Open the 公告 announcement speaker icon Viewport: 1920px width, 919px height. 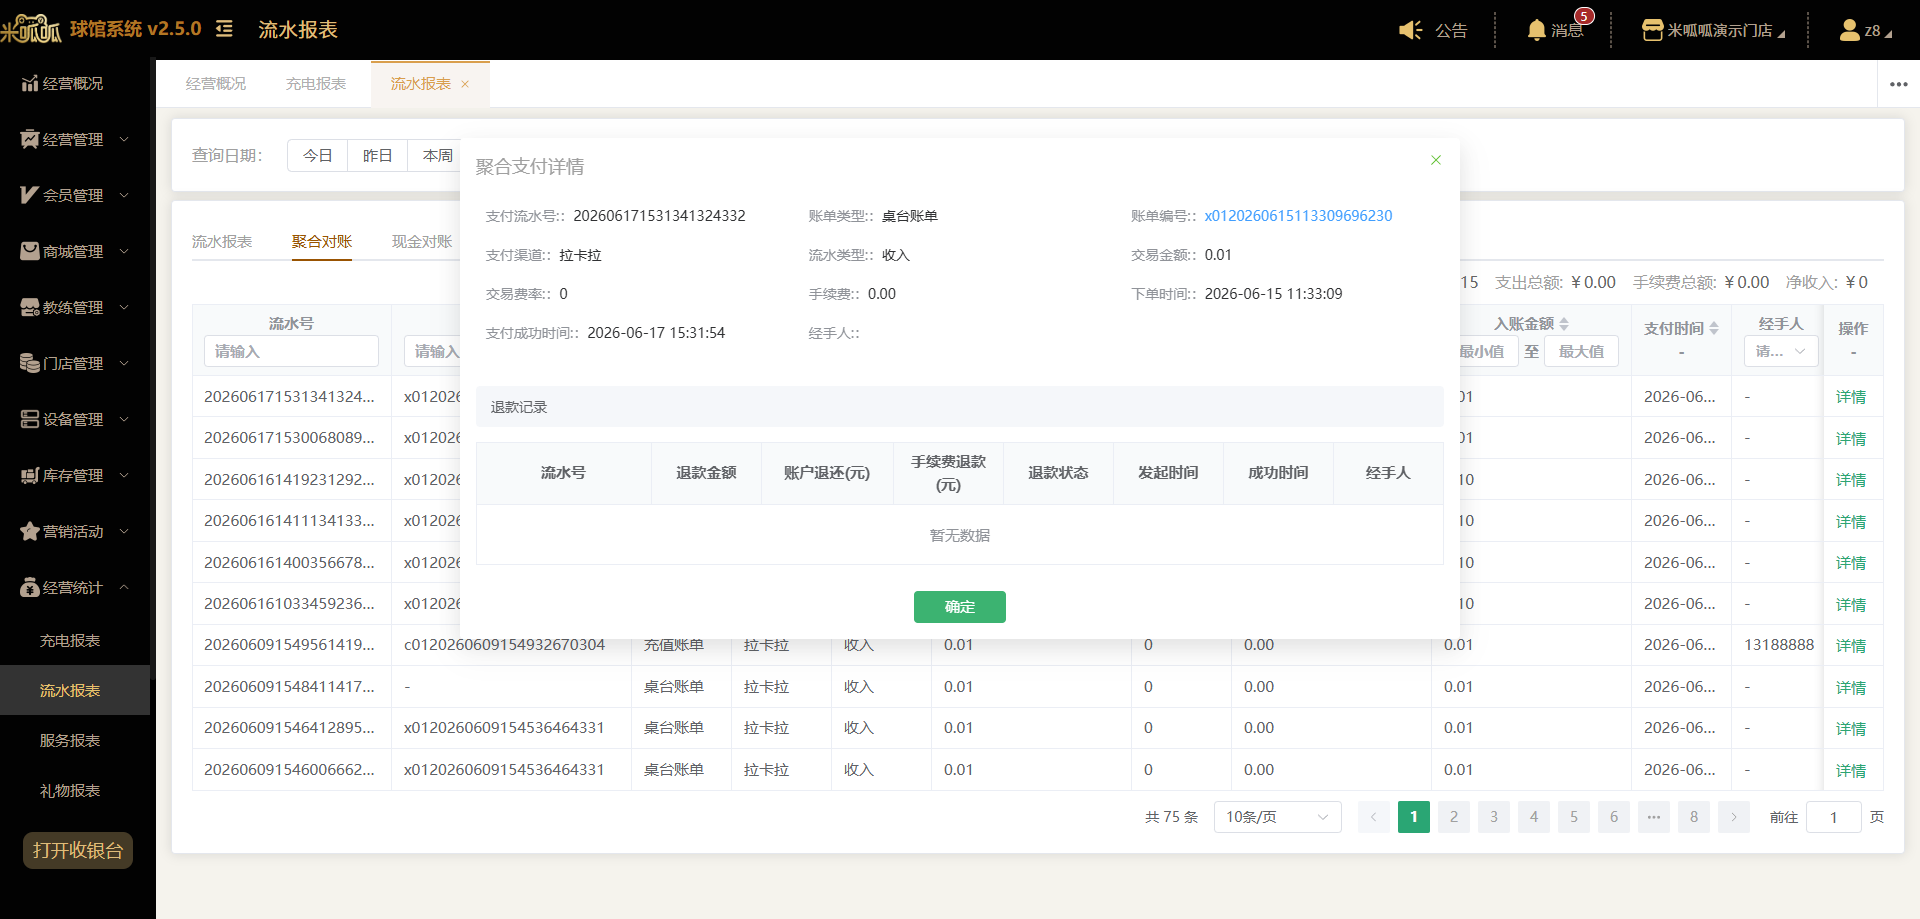[x=1410, y=30]
